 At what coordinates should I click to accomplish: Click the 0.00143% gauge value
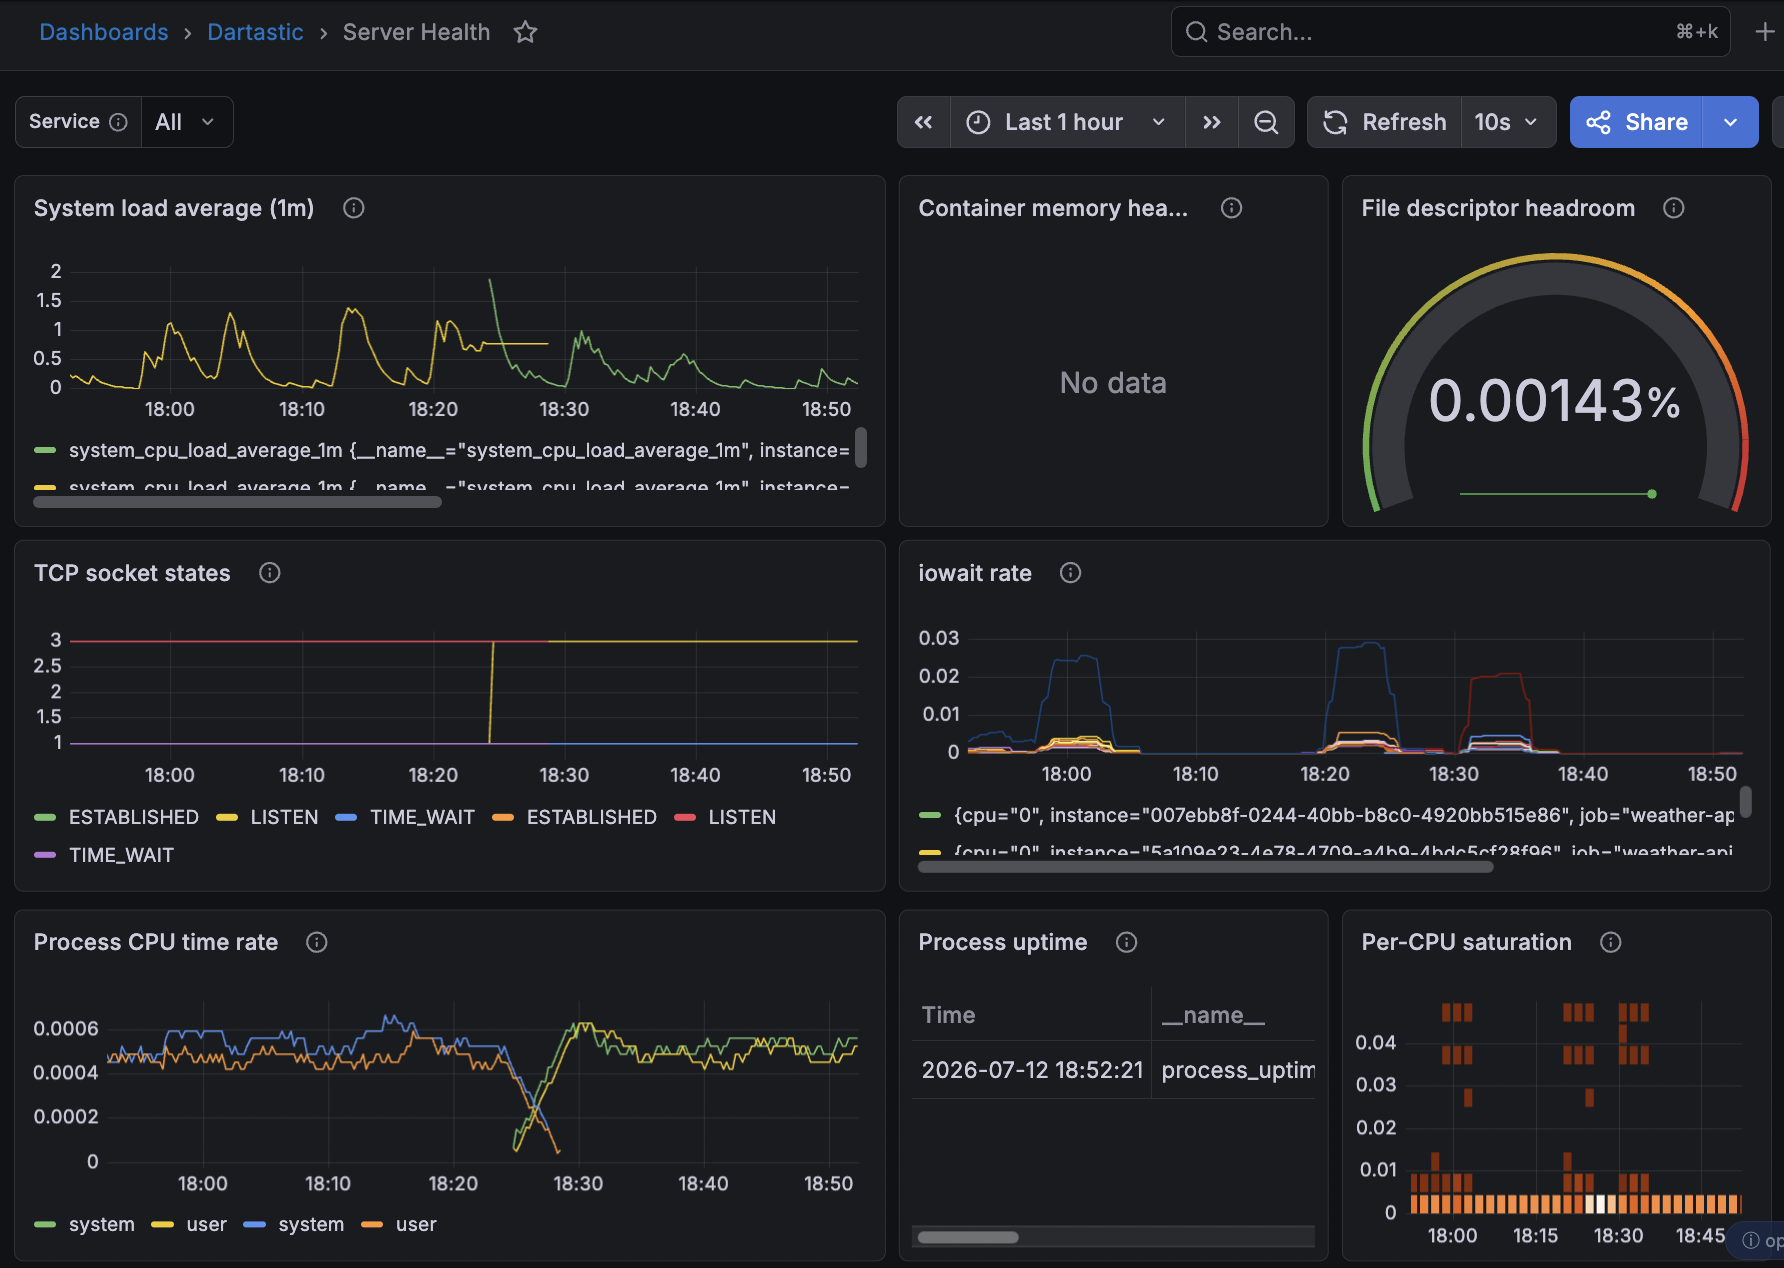(1555, 401)
